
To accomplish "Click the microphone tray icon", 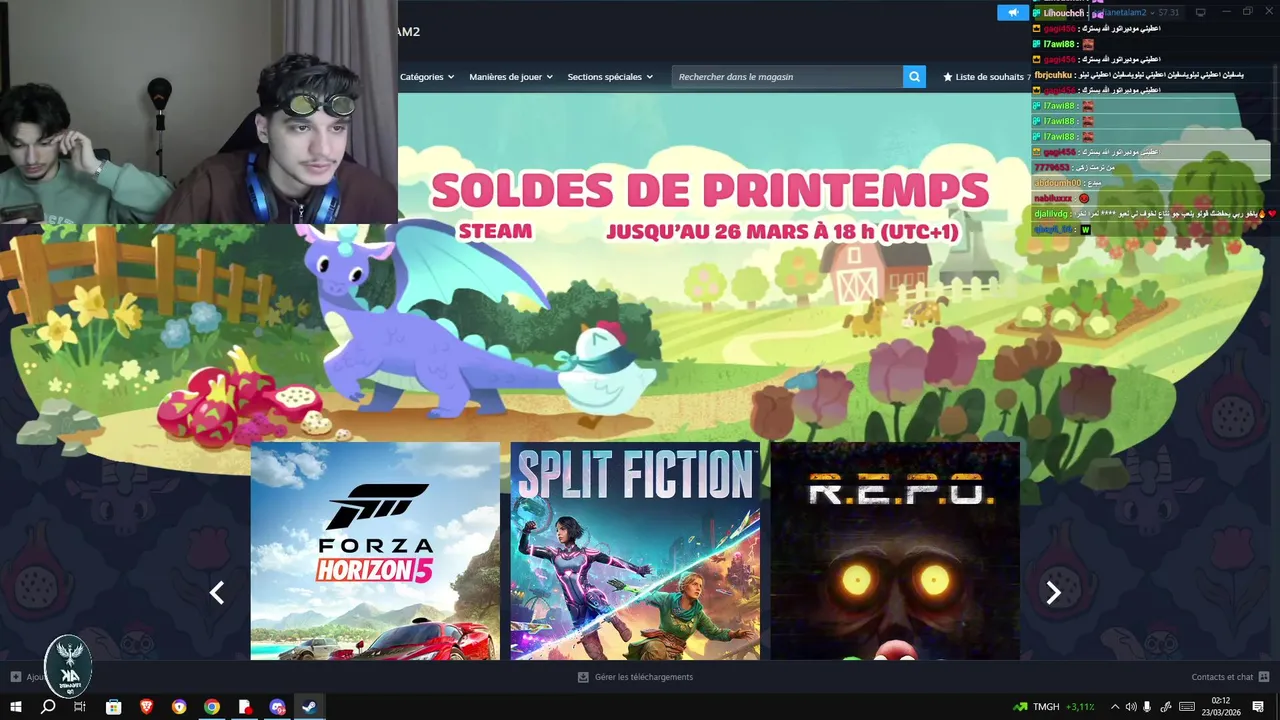I will point(1147,707).
